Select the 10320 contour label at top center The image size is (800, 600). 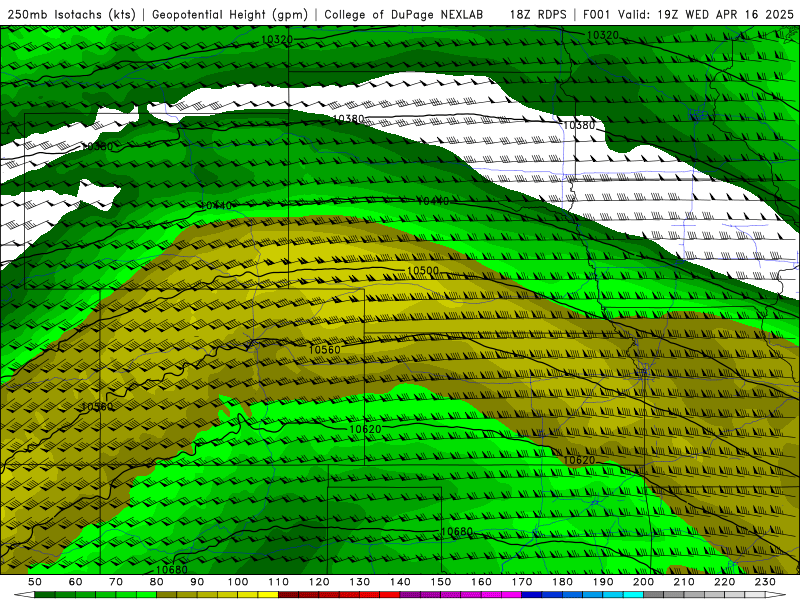click(x=277, y=39)
